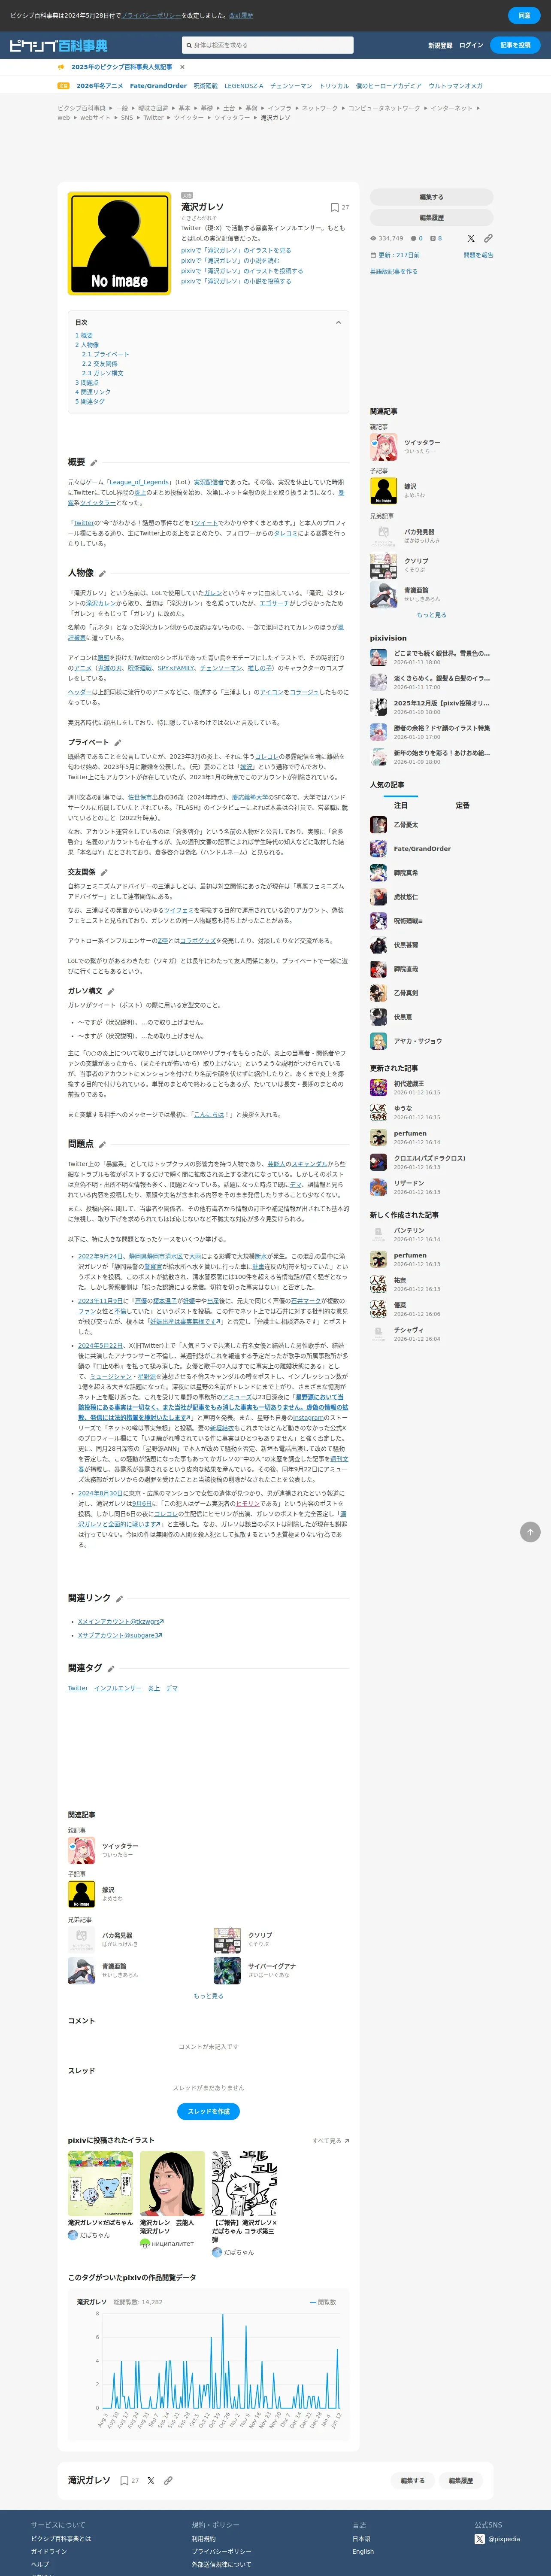Open the 滝沢ガレソ×だばちゃん illustration

coord(100,2185)
